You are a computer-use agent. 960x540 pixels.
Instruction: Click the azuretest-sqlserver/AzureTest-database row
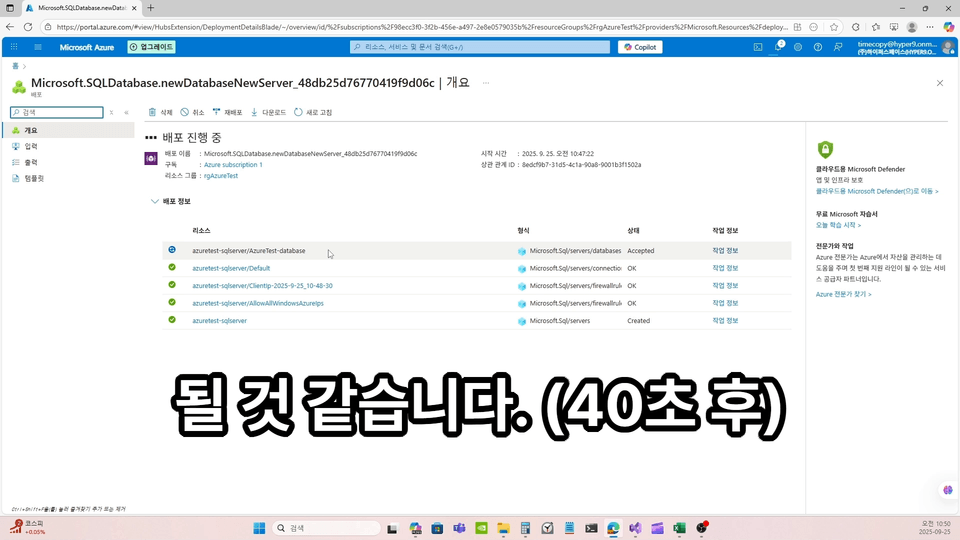(x=476, y=250)
